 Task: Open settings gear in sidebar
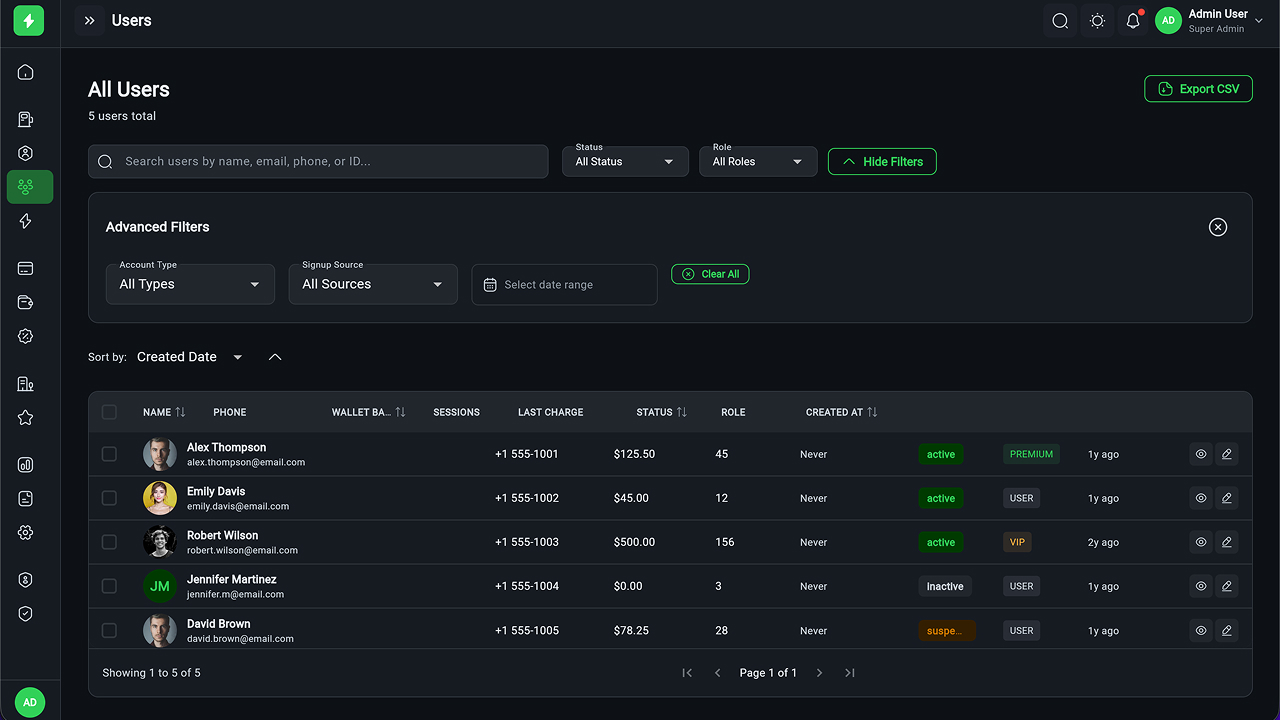pyautogui.click(x=26, y=533)
